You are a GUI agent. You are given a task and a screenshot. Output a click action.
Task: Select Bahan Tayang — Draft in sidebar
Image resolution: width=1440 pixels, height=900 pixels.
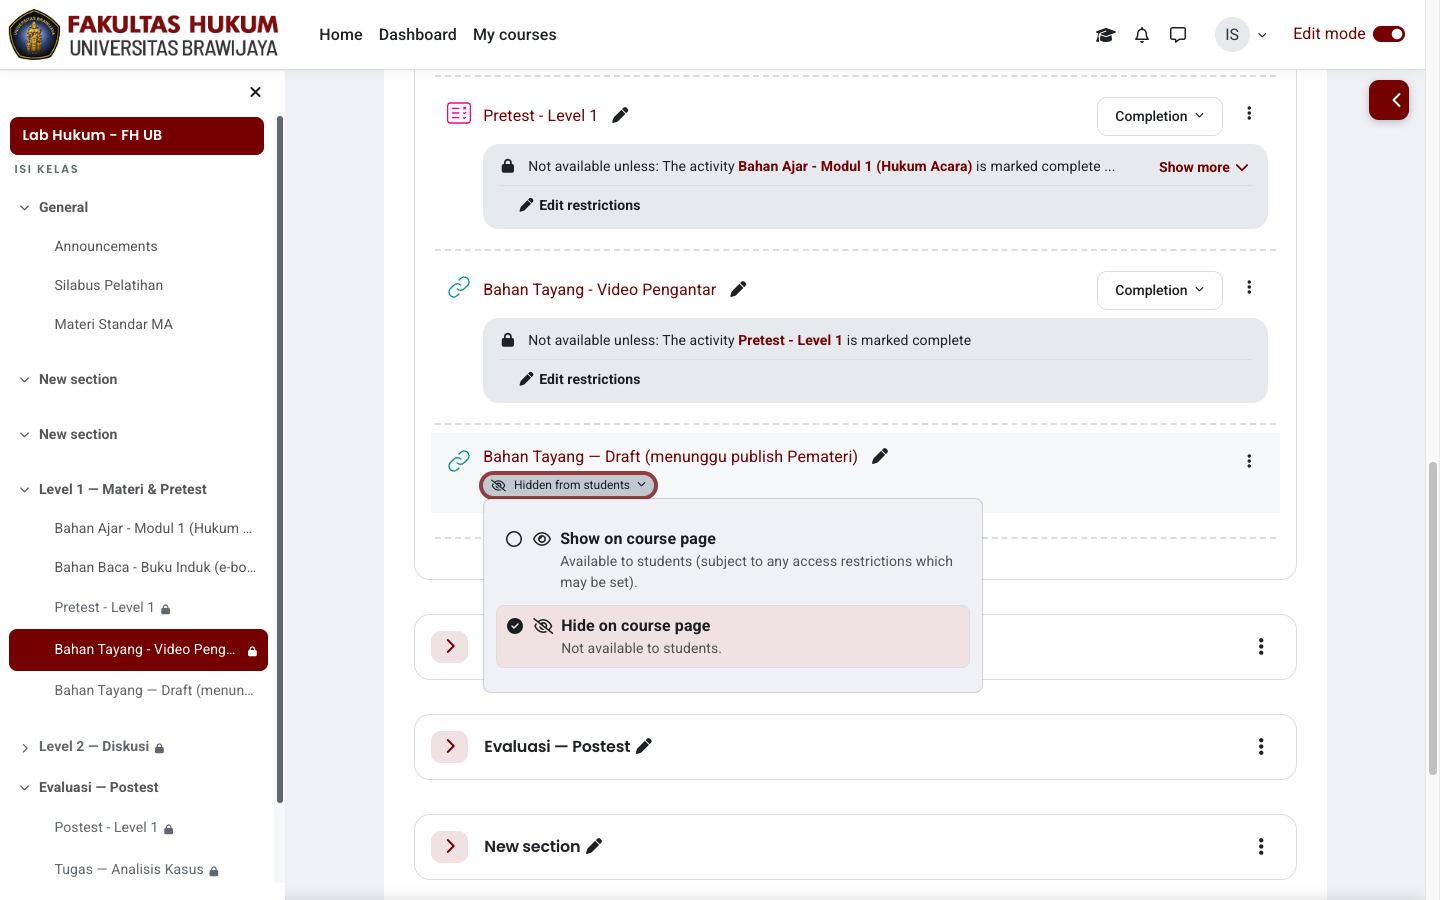pos(154,690)
